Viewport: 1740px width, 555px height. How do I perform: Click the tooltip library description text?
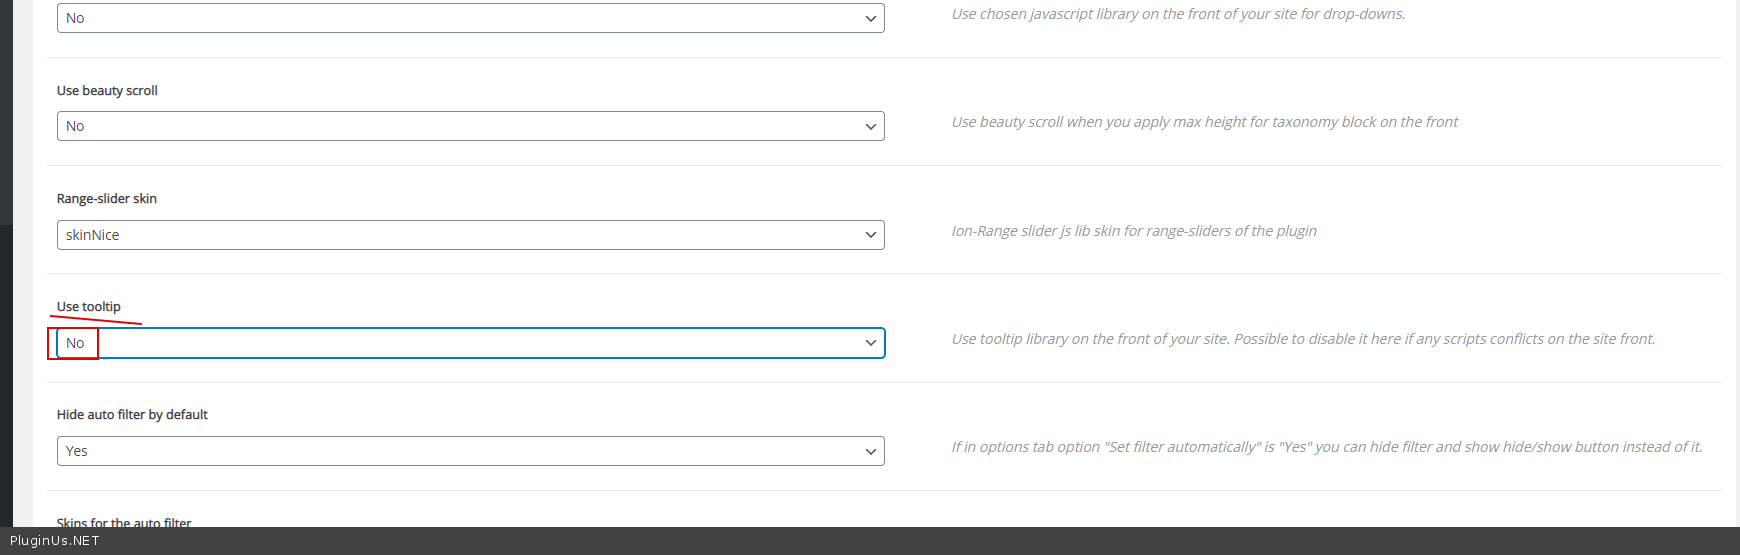click(1302, 339)
